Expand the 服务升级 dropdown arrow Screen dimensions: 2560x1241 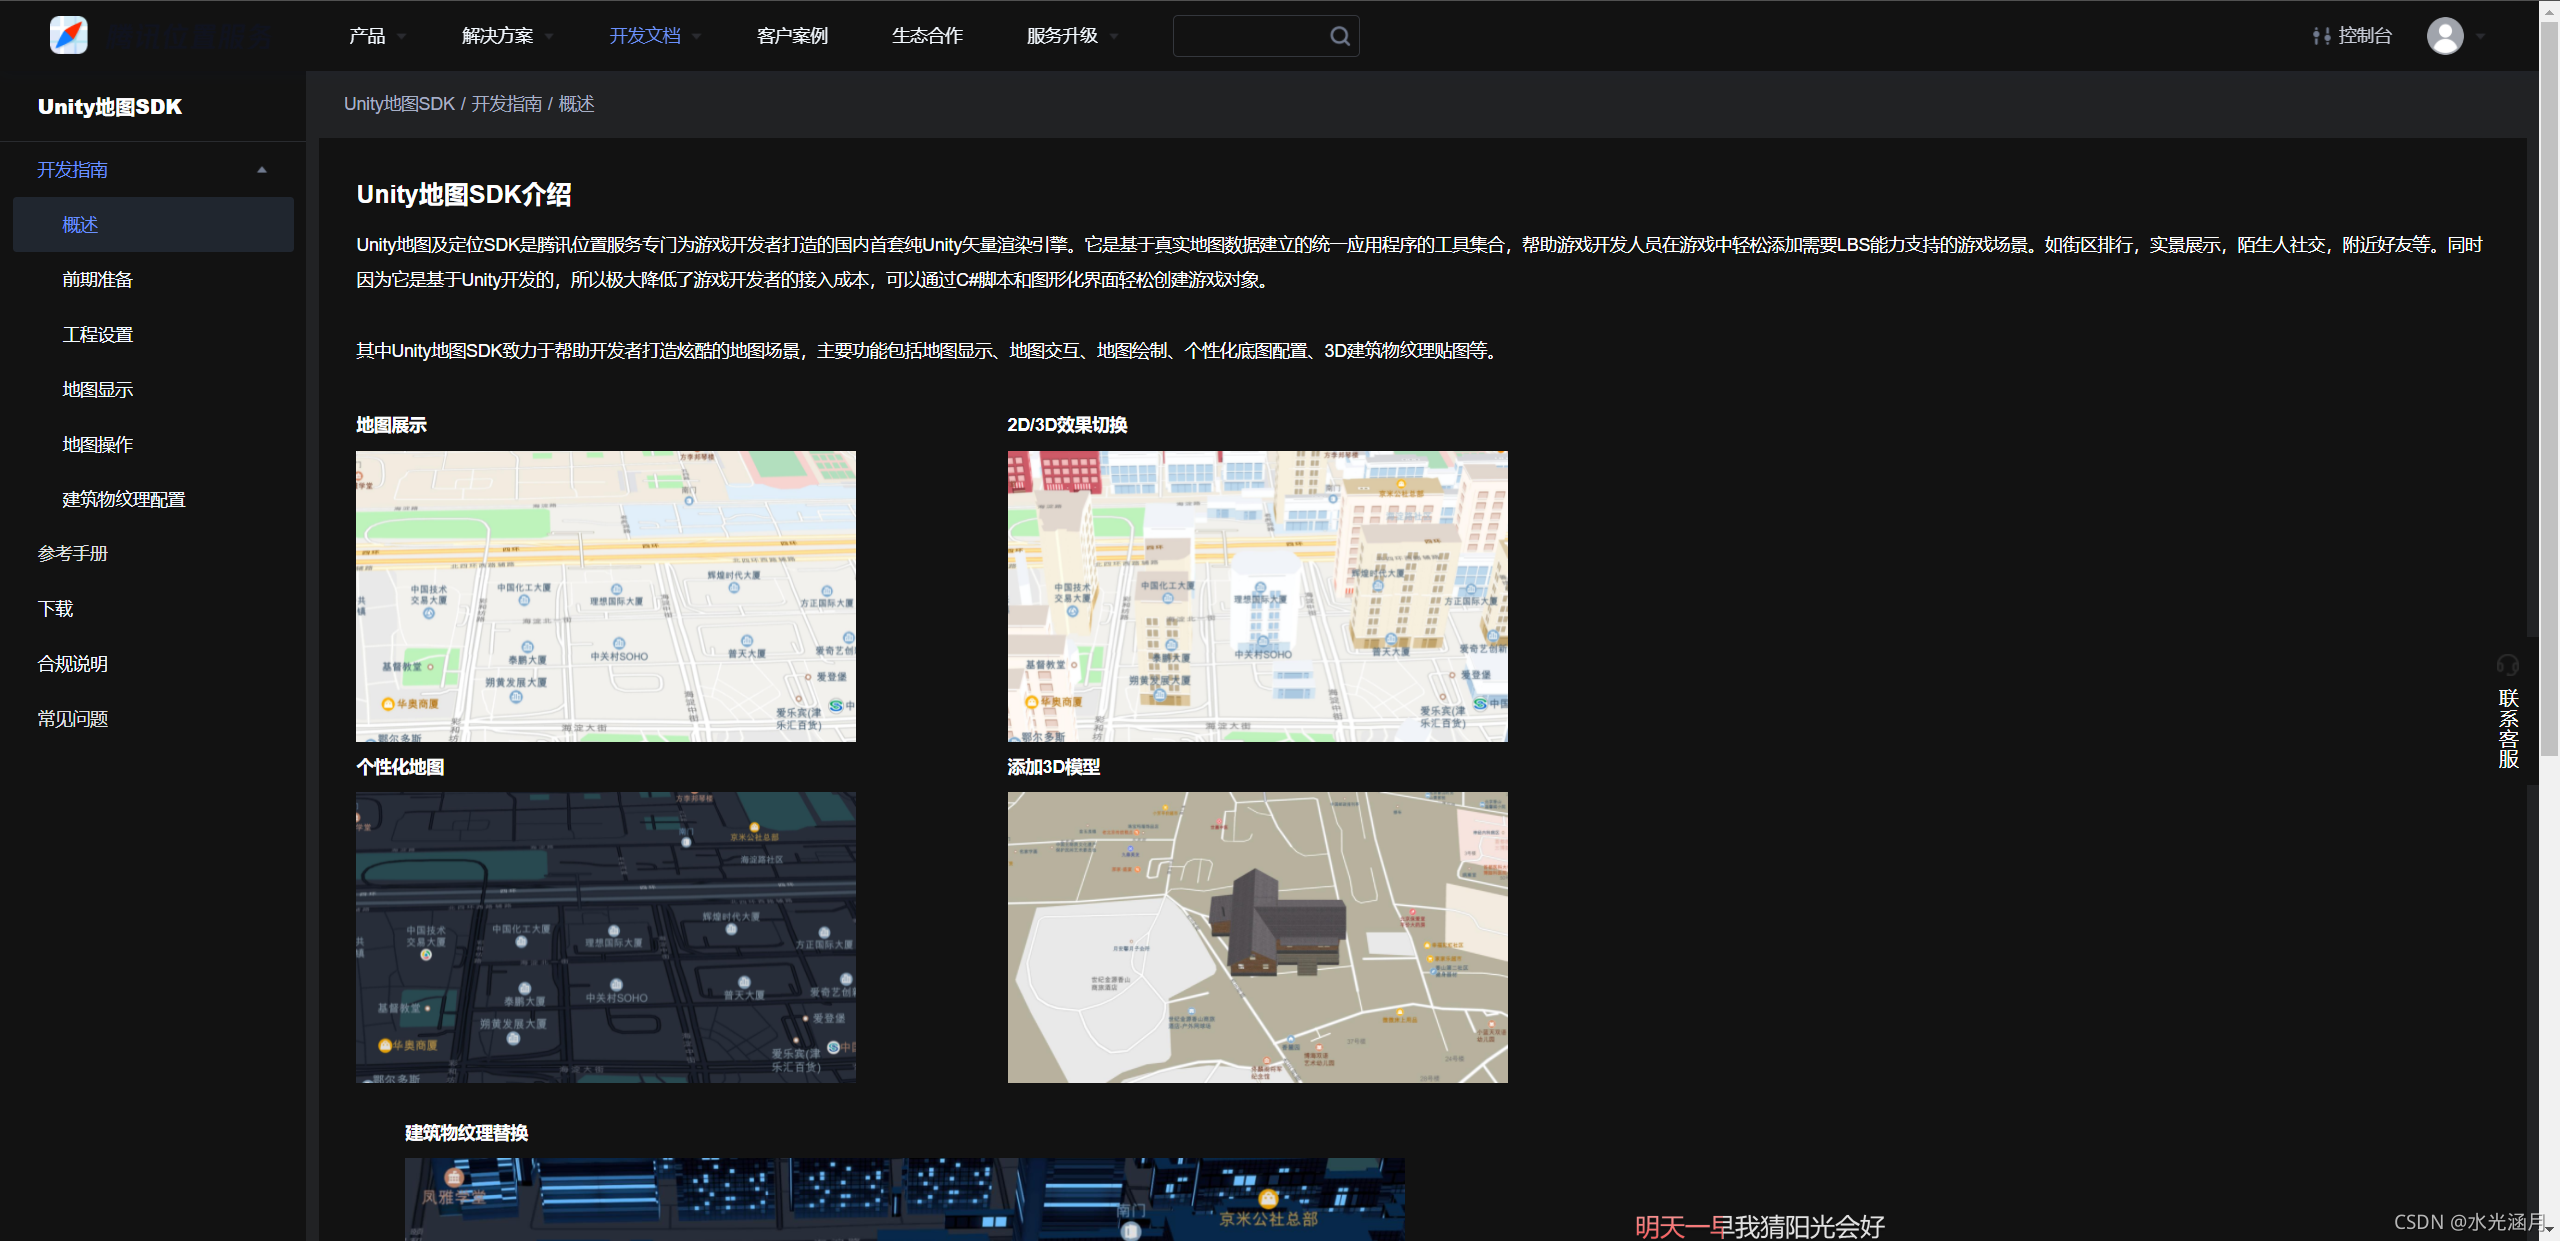(x=1114, y=37)
